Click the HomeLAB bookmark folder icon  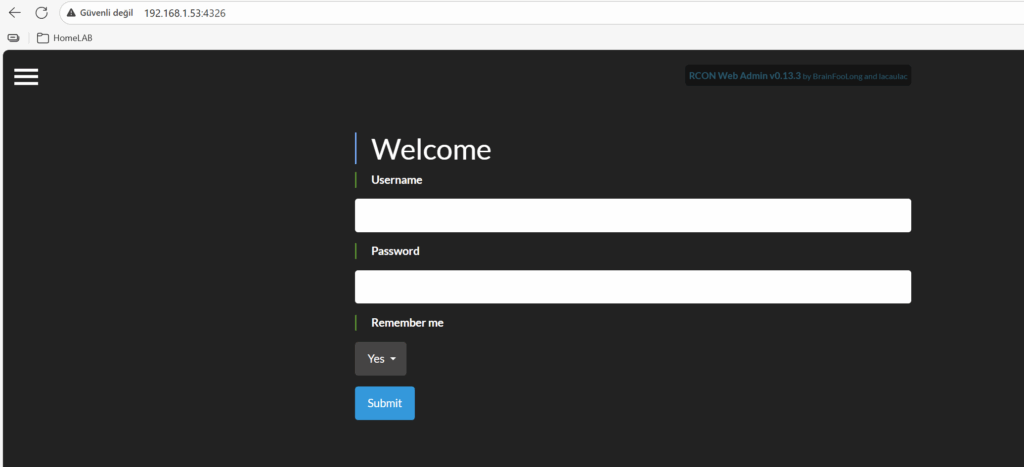click(43, 38)
